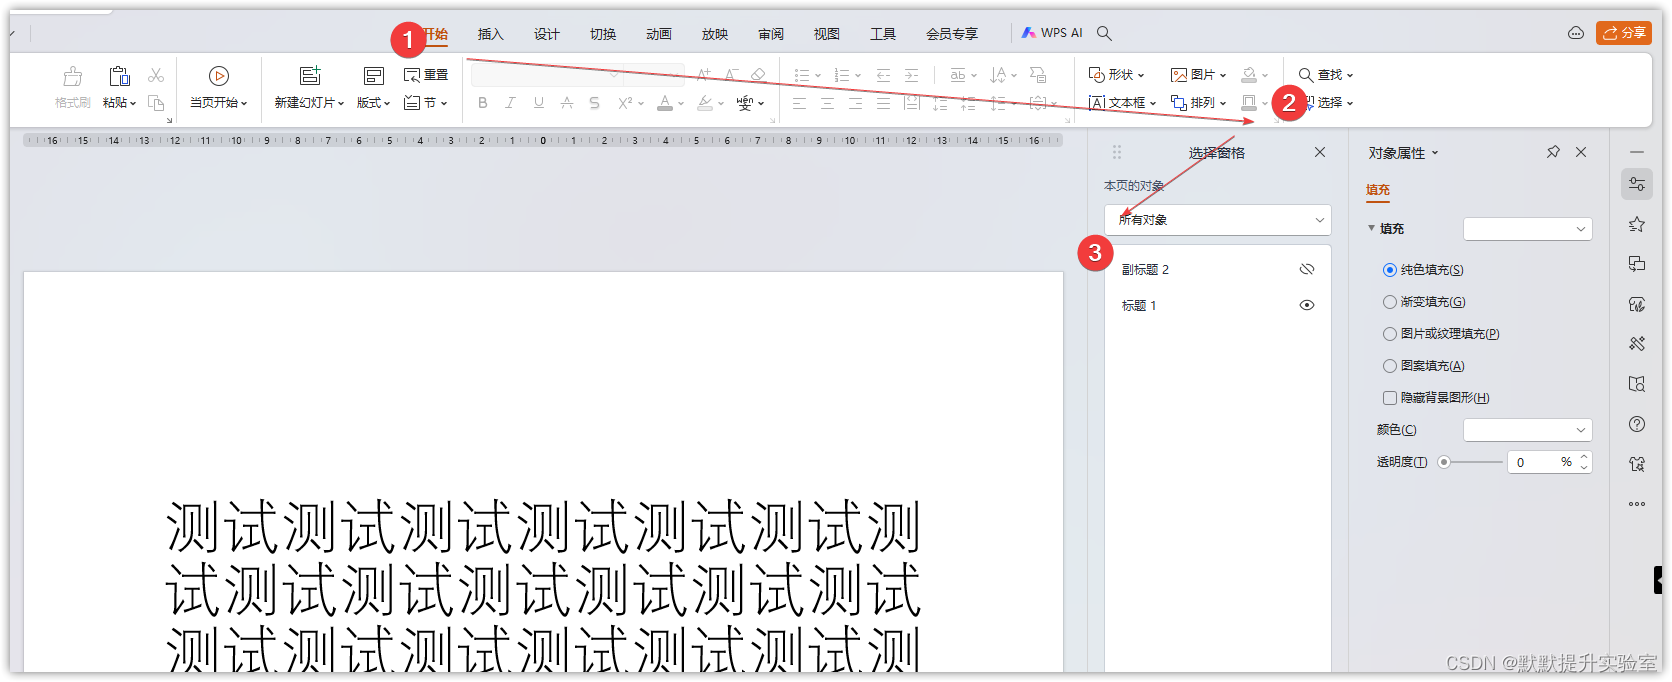Click the bulleted list icon
This screenshot has height=682, width=1672.
[801, 75]
